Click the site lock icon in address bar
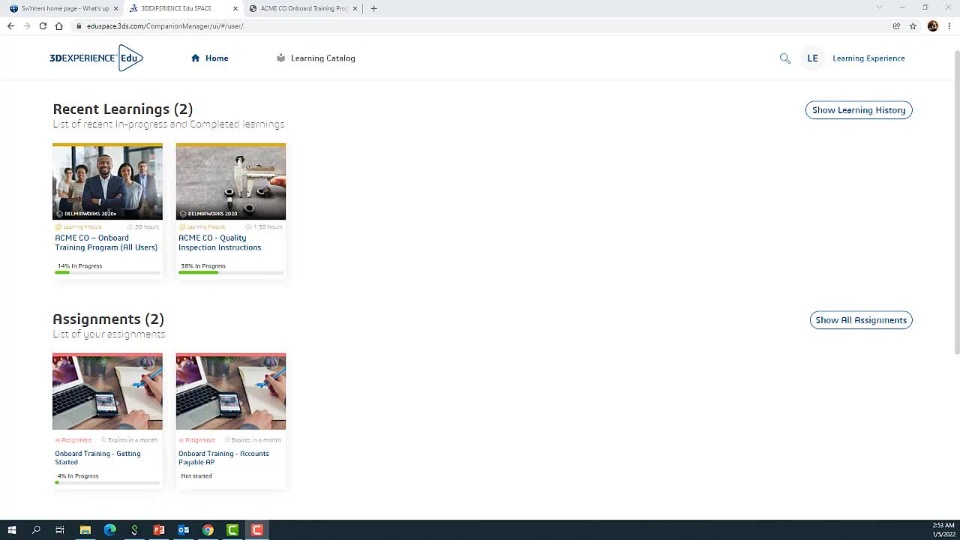This screenshot has height=540, width=960. [x=78, y=26]
